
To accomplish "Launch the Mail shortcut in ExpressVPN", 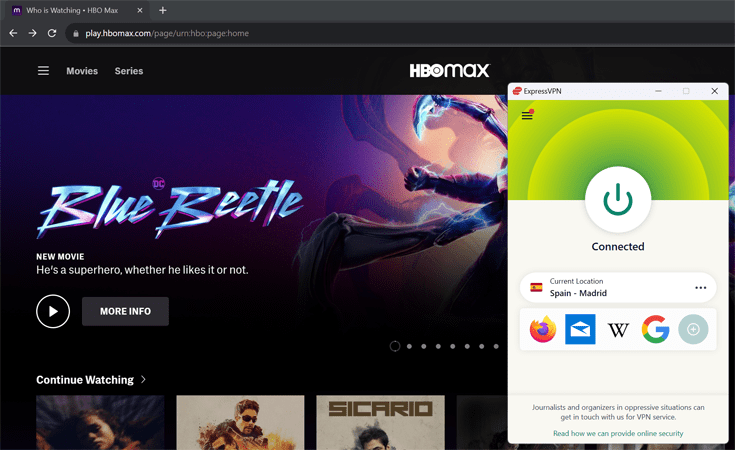I will coord(580,329).
